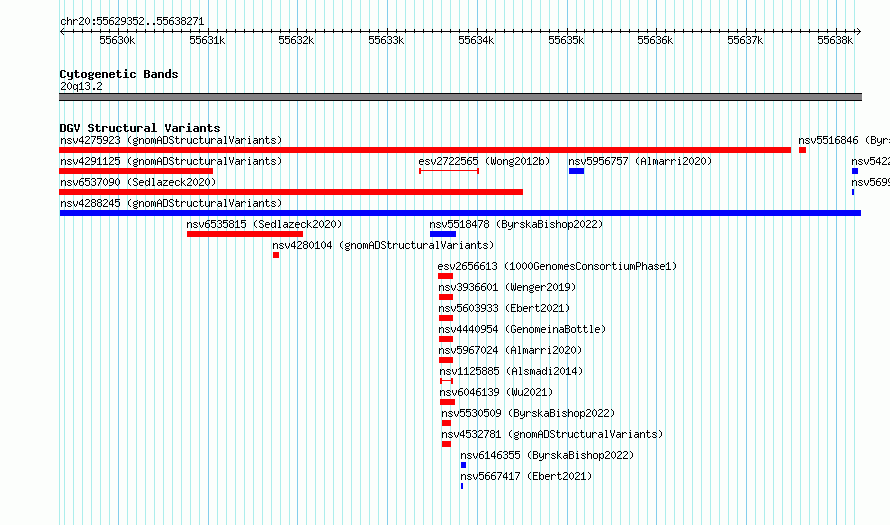
Task: Open nsv4288245 gnomAD variant label
Action: 171,203
